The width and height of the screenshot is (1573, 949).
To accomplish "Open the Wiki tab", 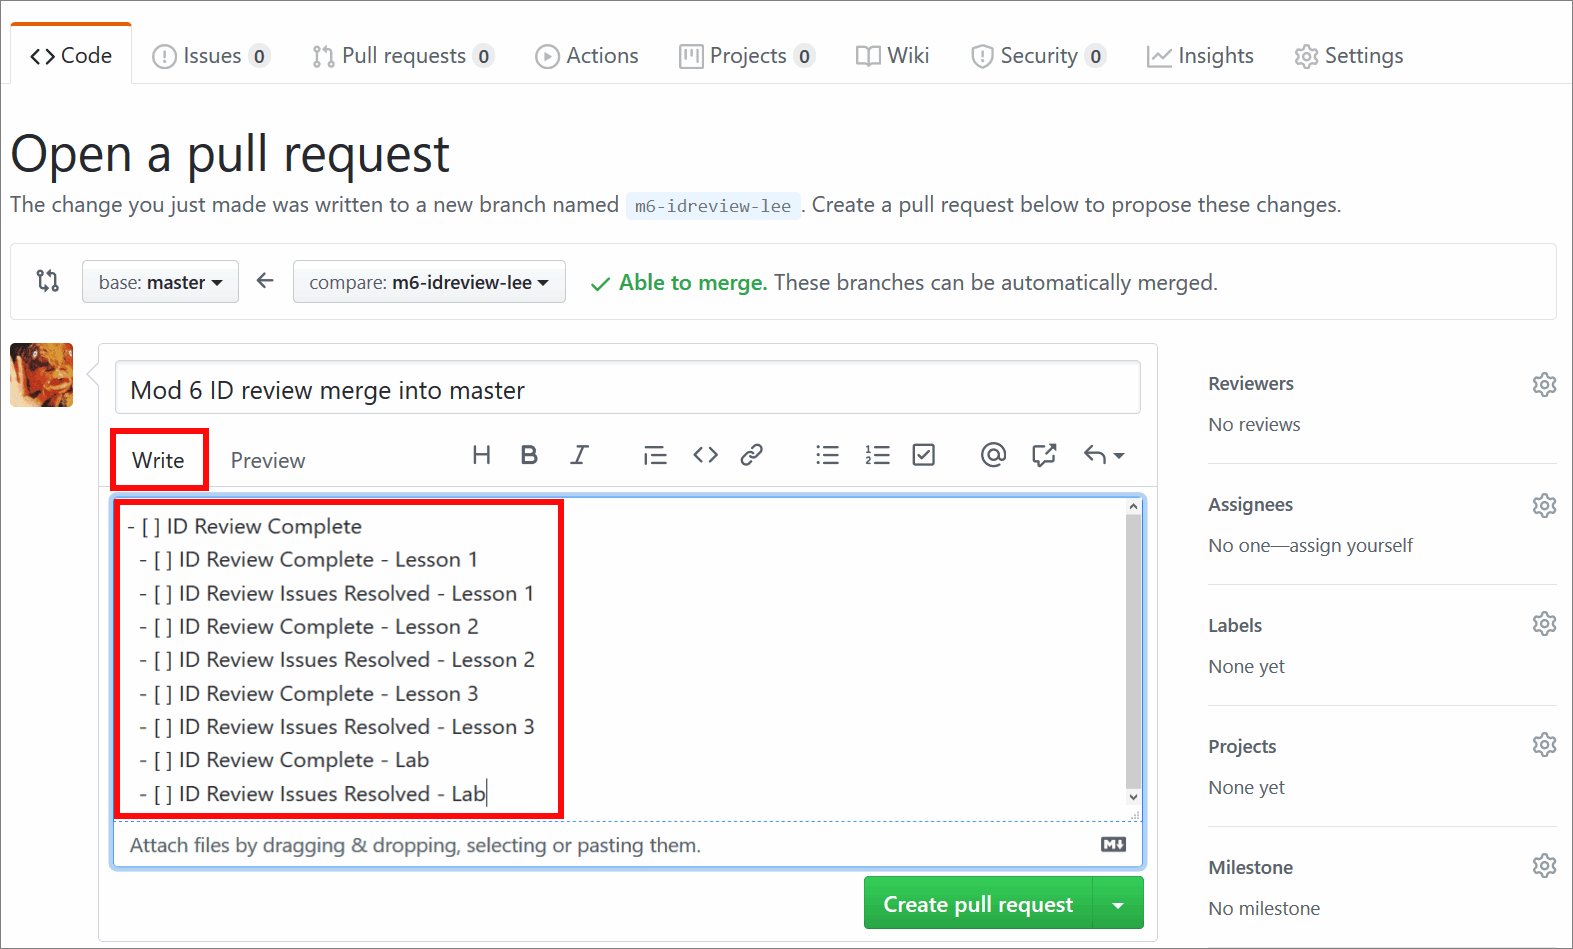I will pos(893,56).
